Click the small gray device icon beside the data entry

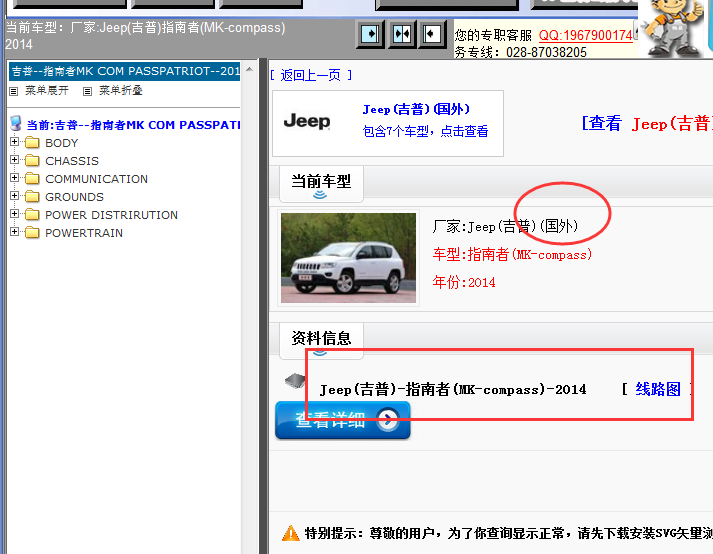[295, 381]
